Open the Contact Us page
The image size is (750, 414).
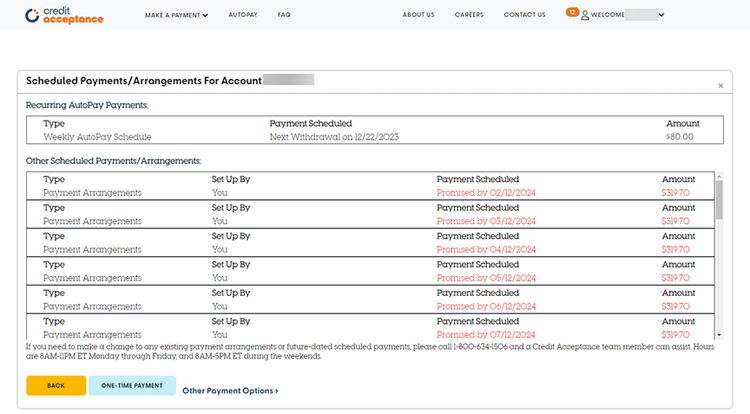click(x=524, y=15)
